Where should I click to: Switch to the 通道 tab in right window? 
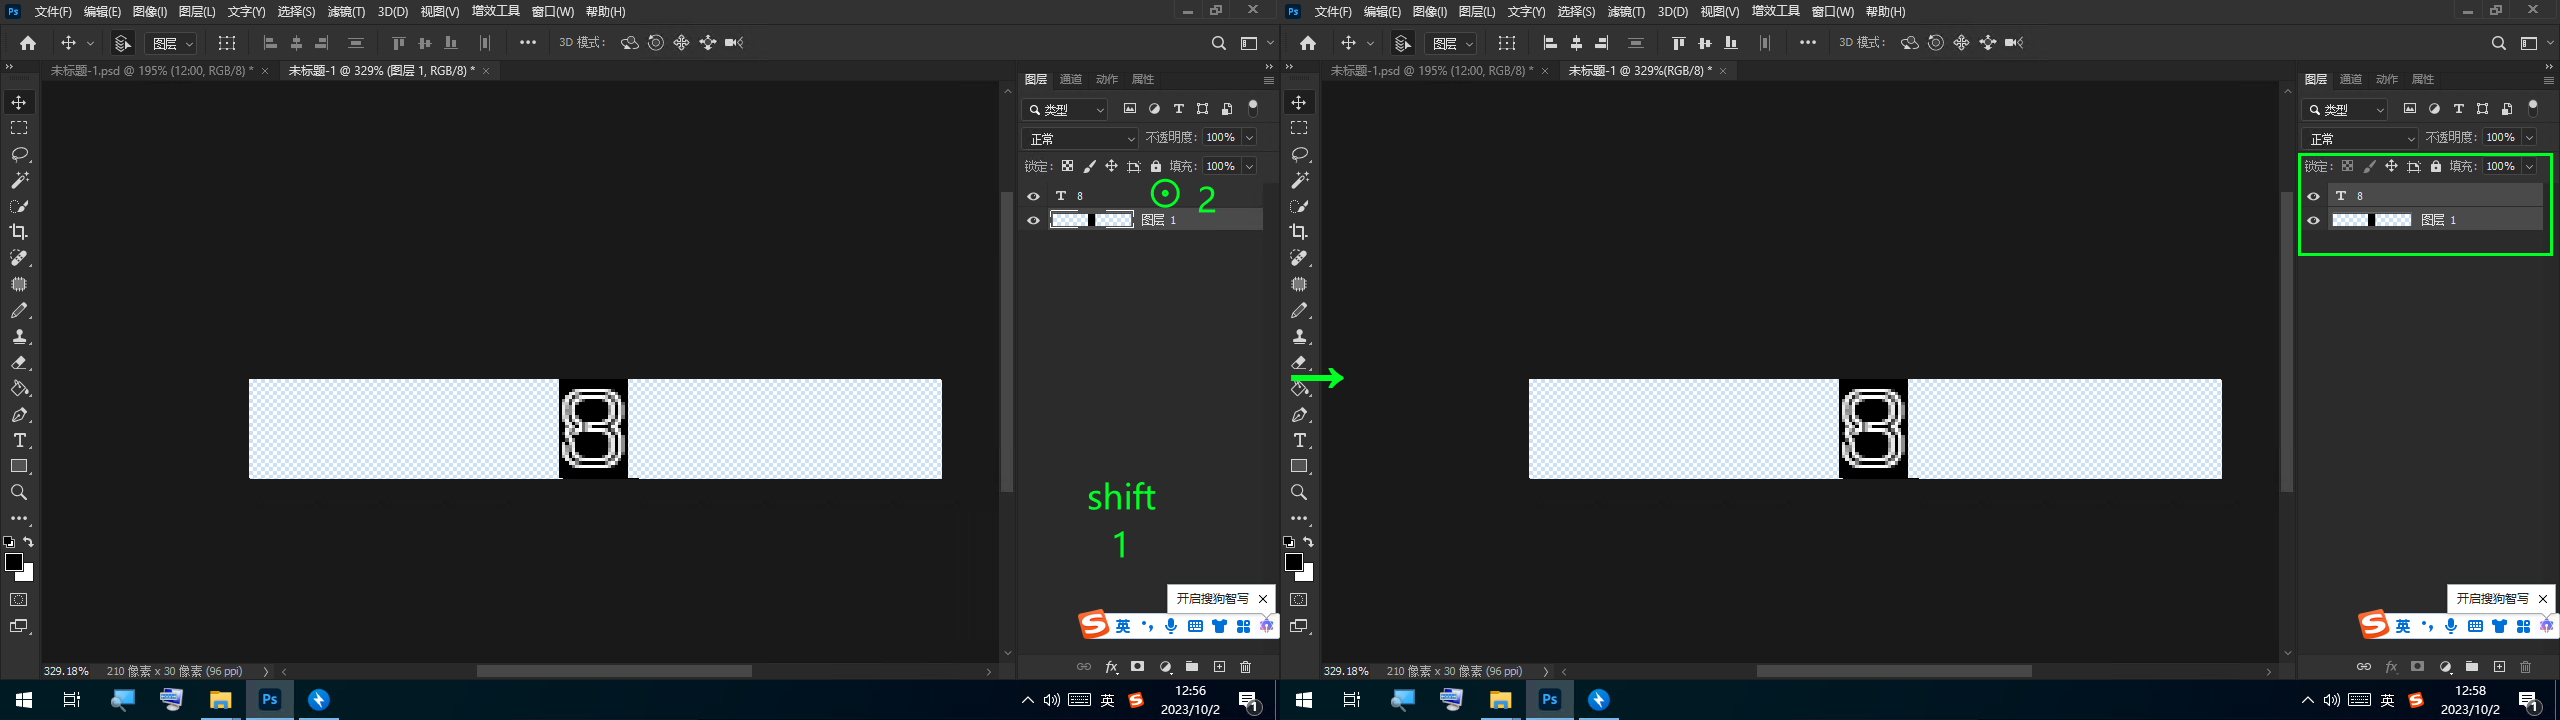pos(2351,79)
